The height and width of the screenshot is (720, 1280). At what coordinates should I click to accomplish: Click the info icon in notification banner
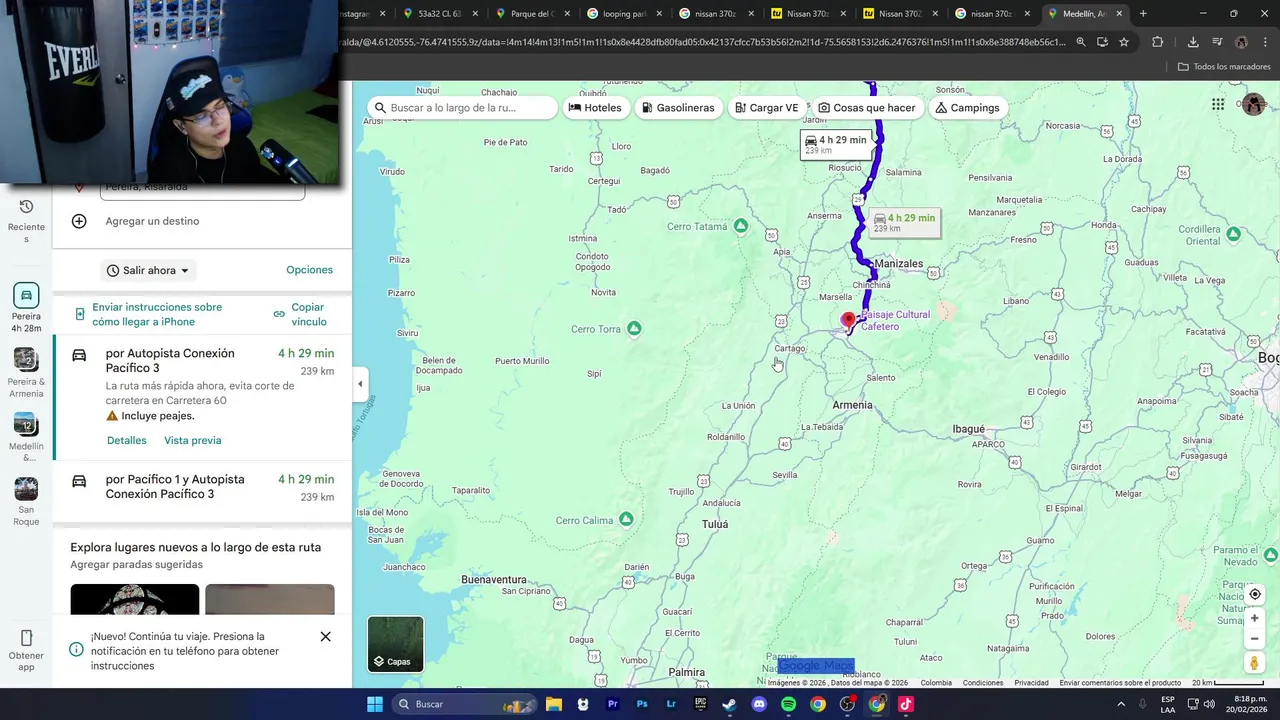pyautogui.click(x=76, y=650)
